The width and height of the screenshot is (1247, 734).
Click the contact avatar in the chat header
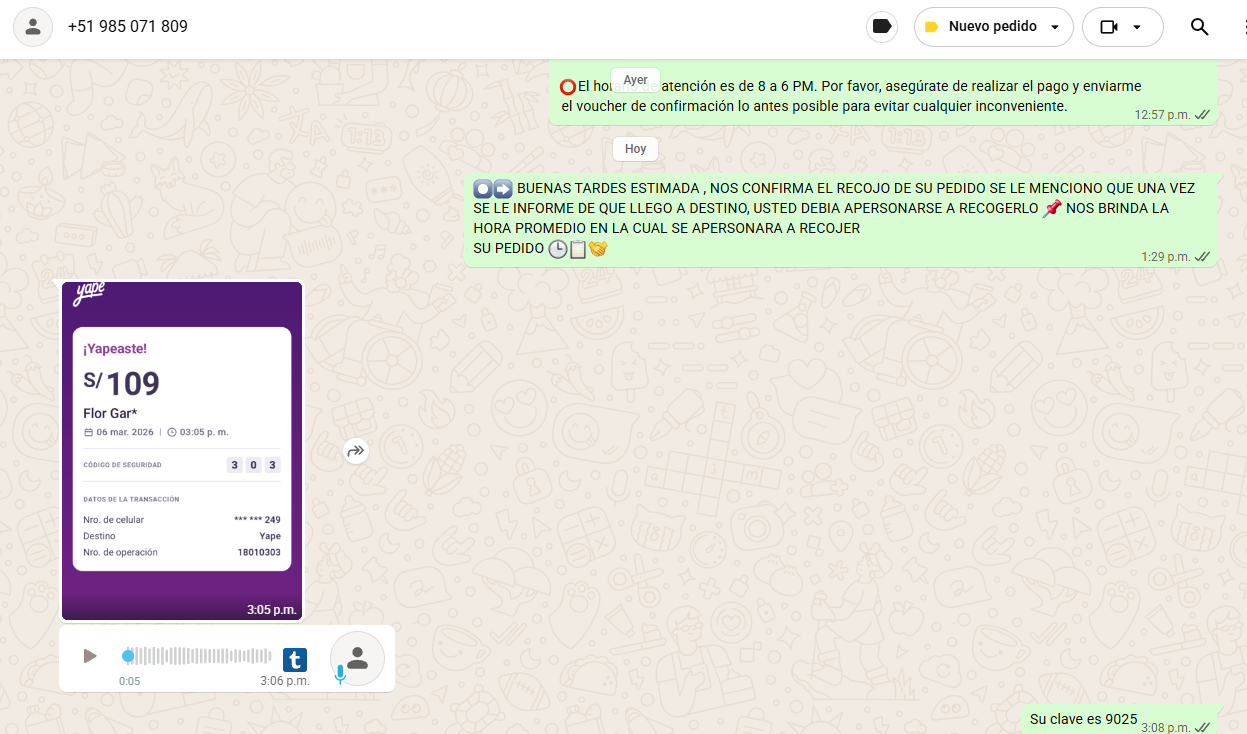click(x=33, y=27)
